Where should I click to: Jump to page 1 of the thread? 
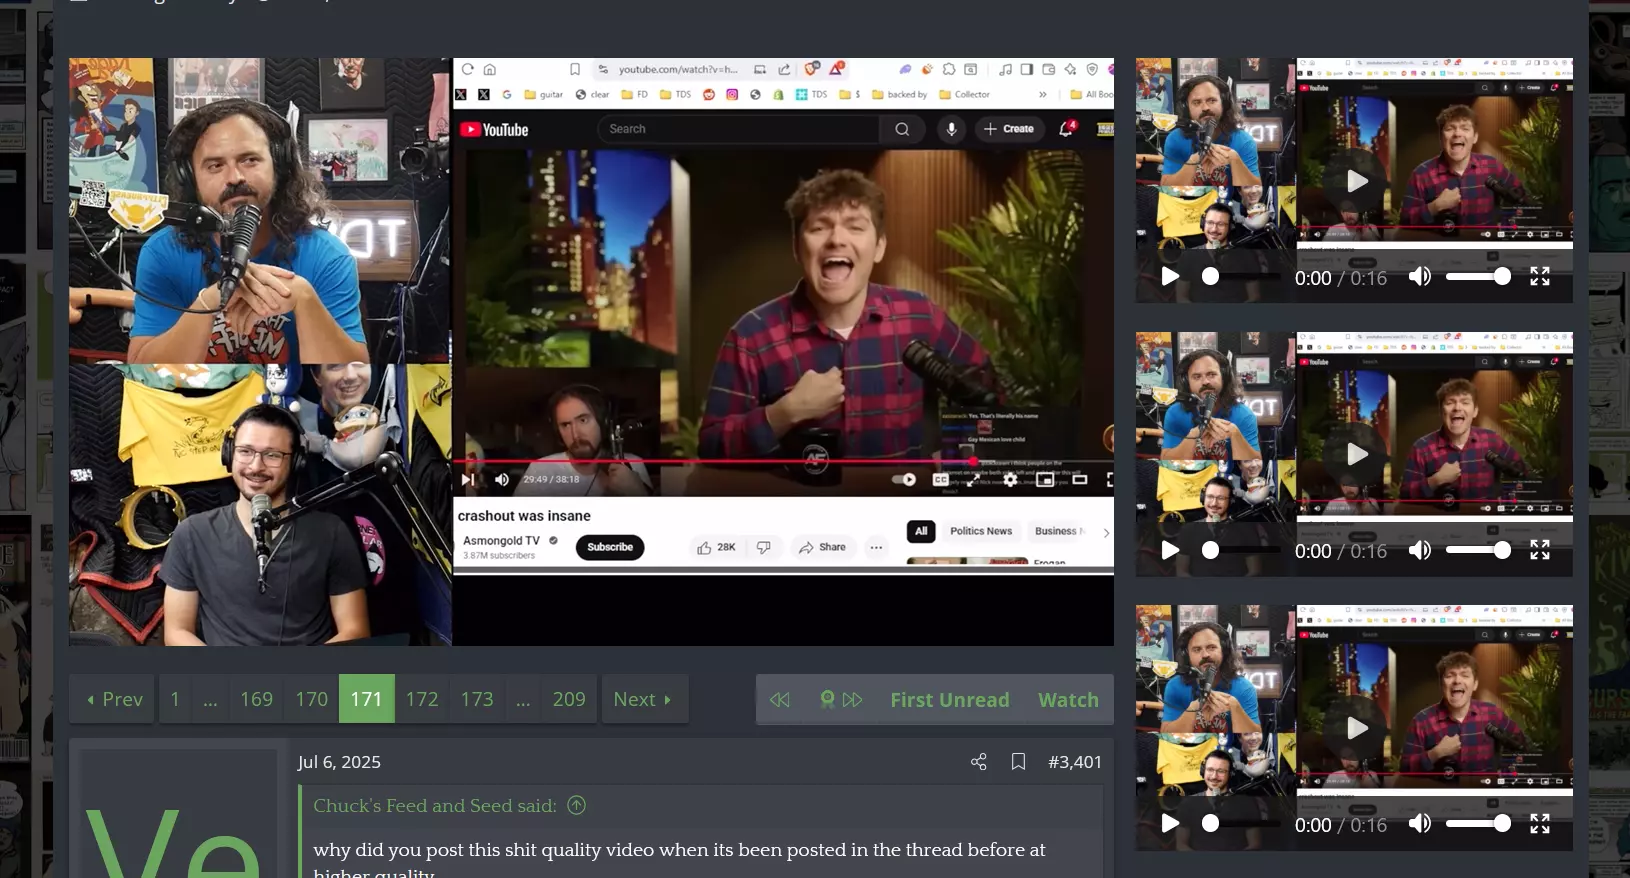175,699
